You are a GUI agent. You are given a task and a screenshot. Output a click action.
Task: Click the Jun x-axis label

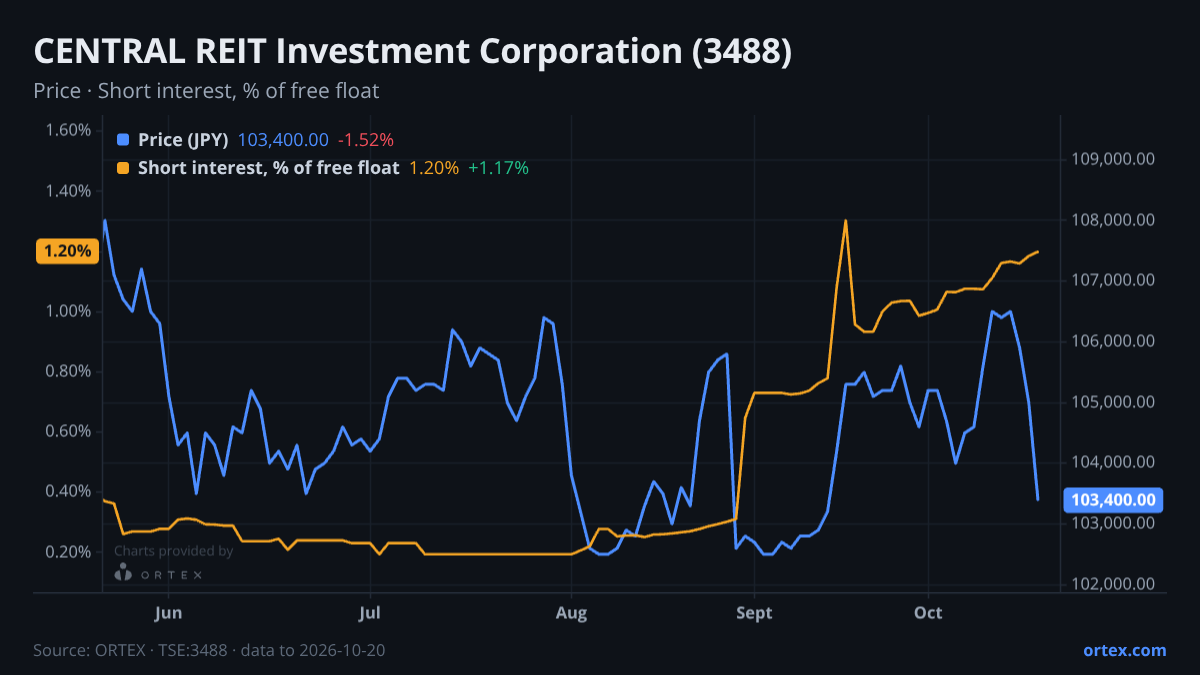(169, 613)
